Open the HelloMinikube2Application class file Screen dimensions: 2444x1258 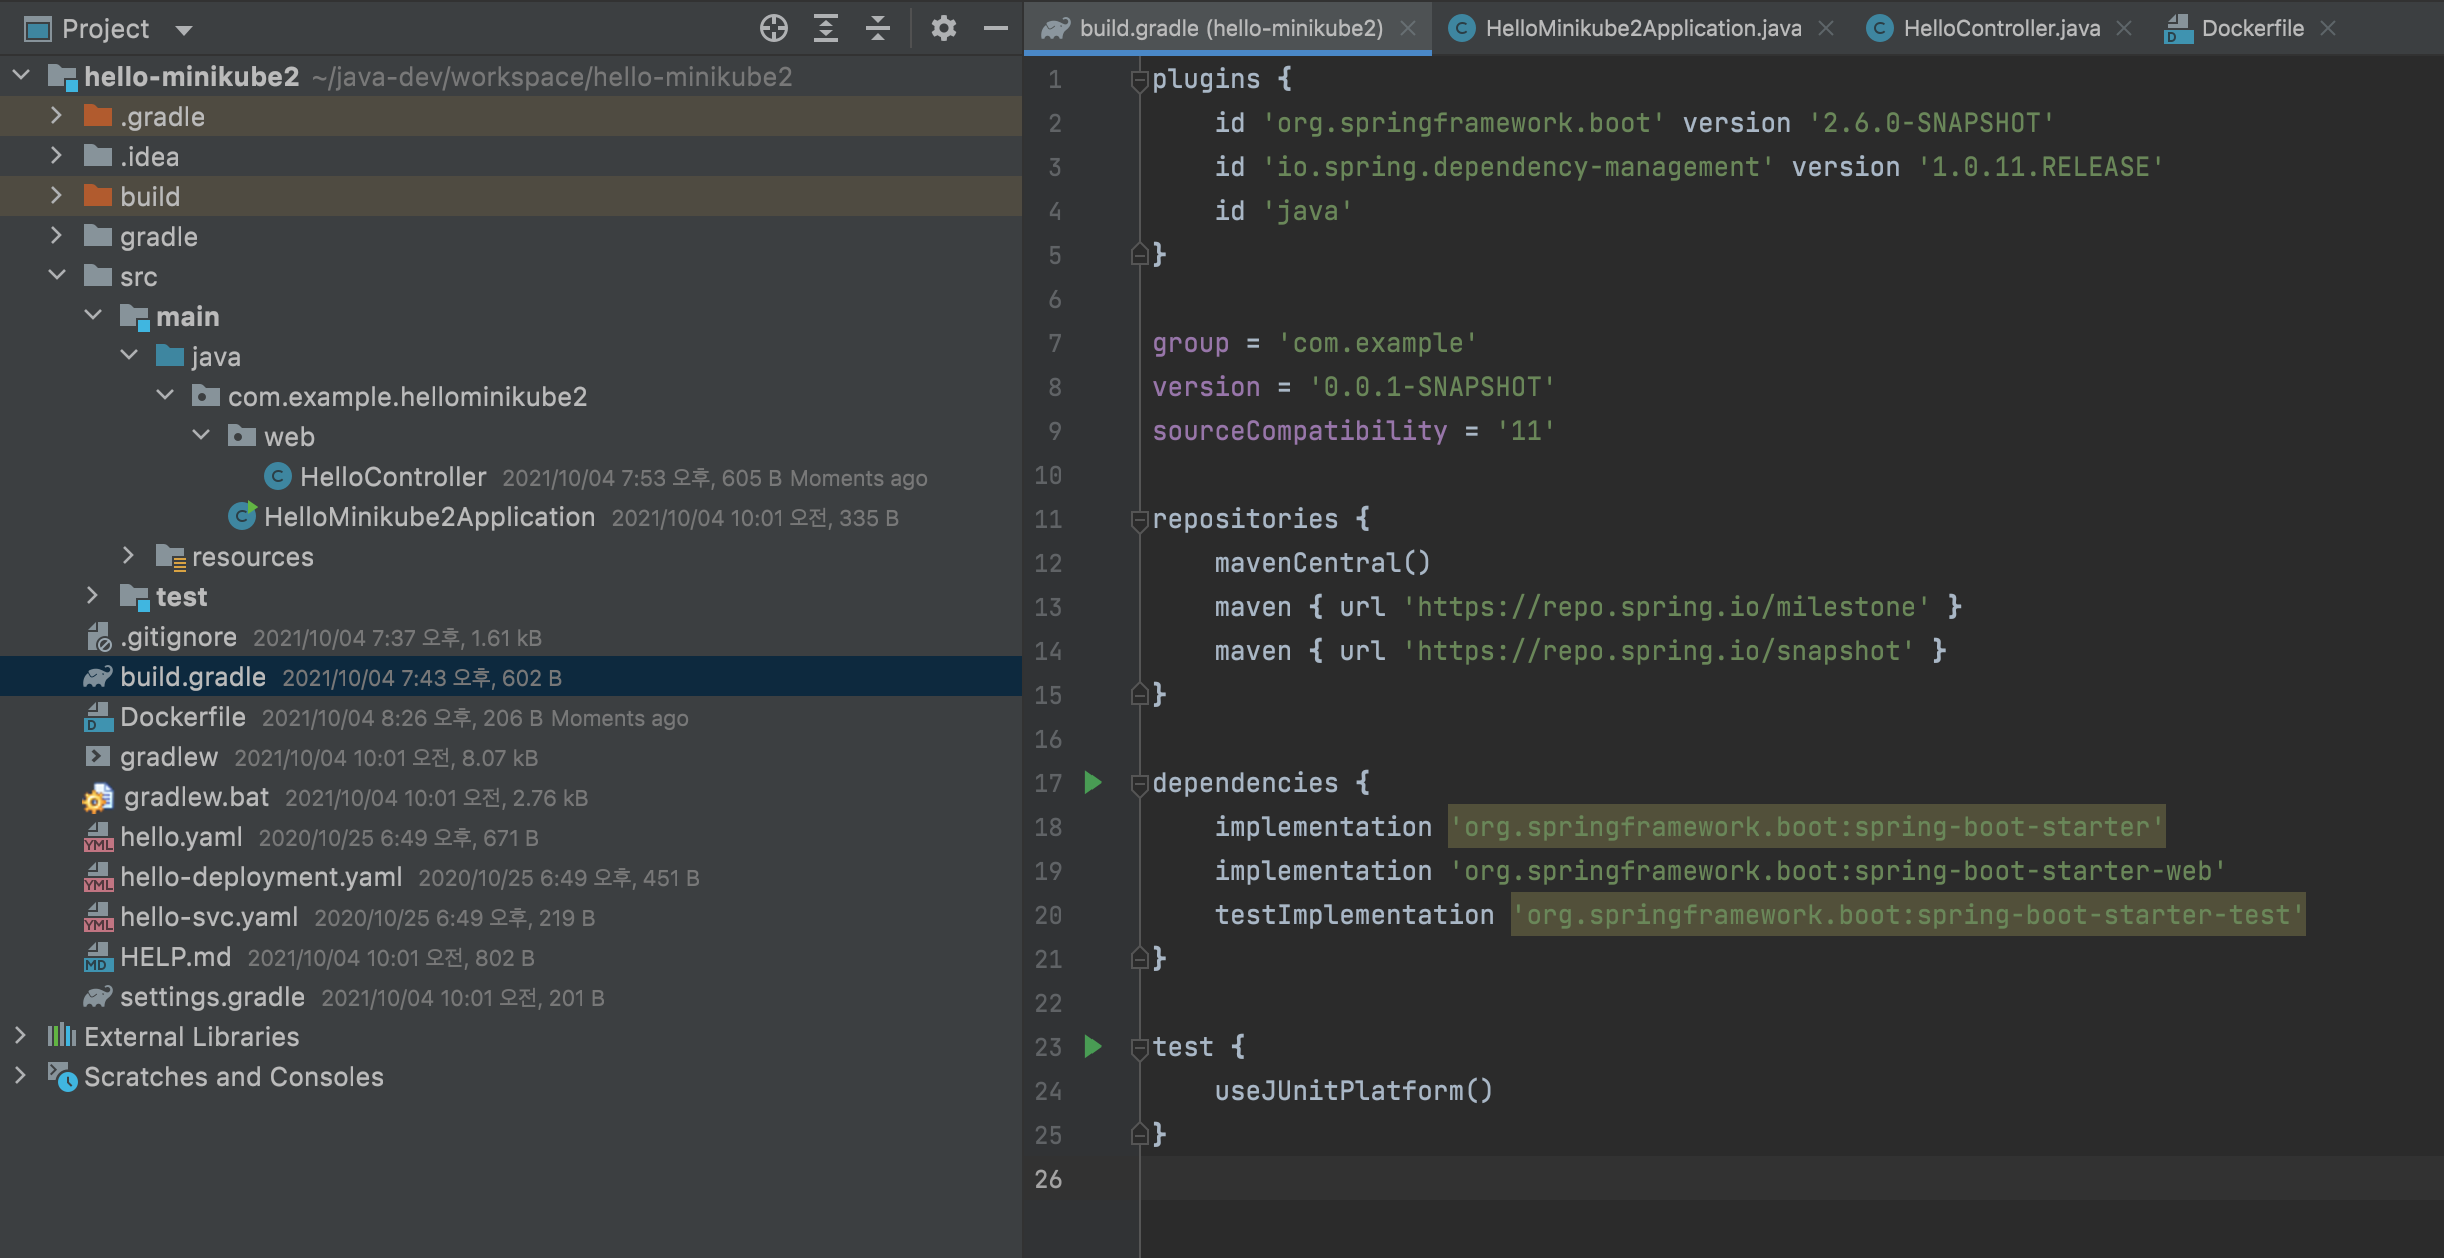point(428,517)
